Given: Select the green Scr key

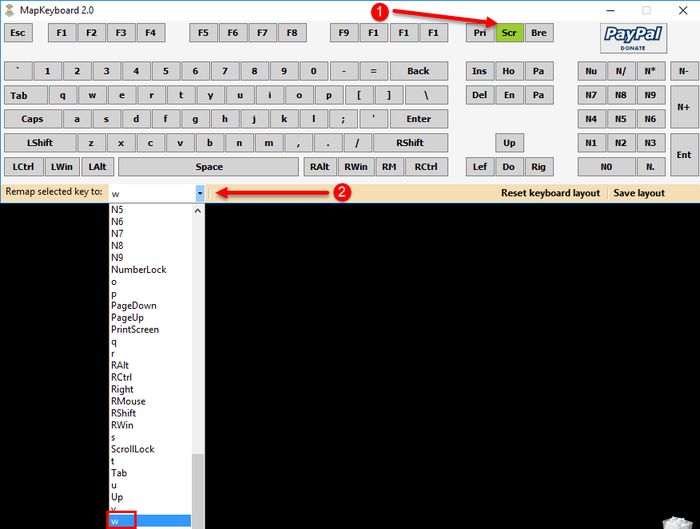Looking at the screenshot, I should click(x=509, y=33).
